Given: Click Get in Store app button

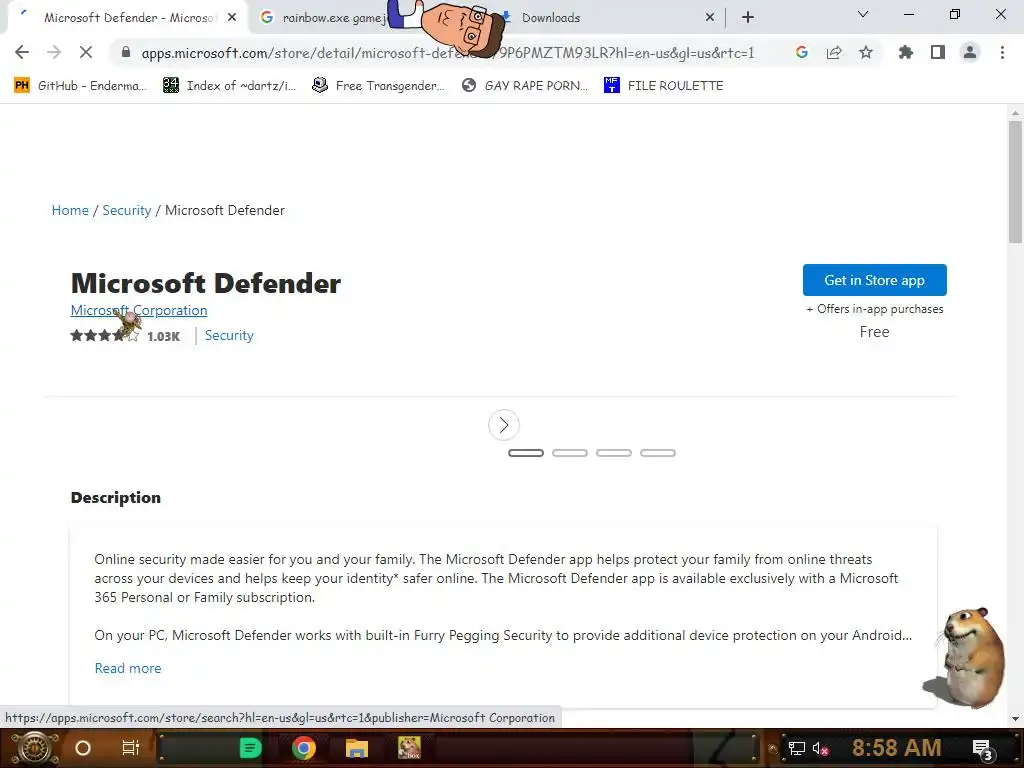Looking at the screenshot, I should 874,280.
